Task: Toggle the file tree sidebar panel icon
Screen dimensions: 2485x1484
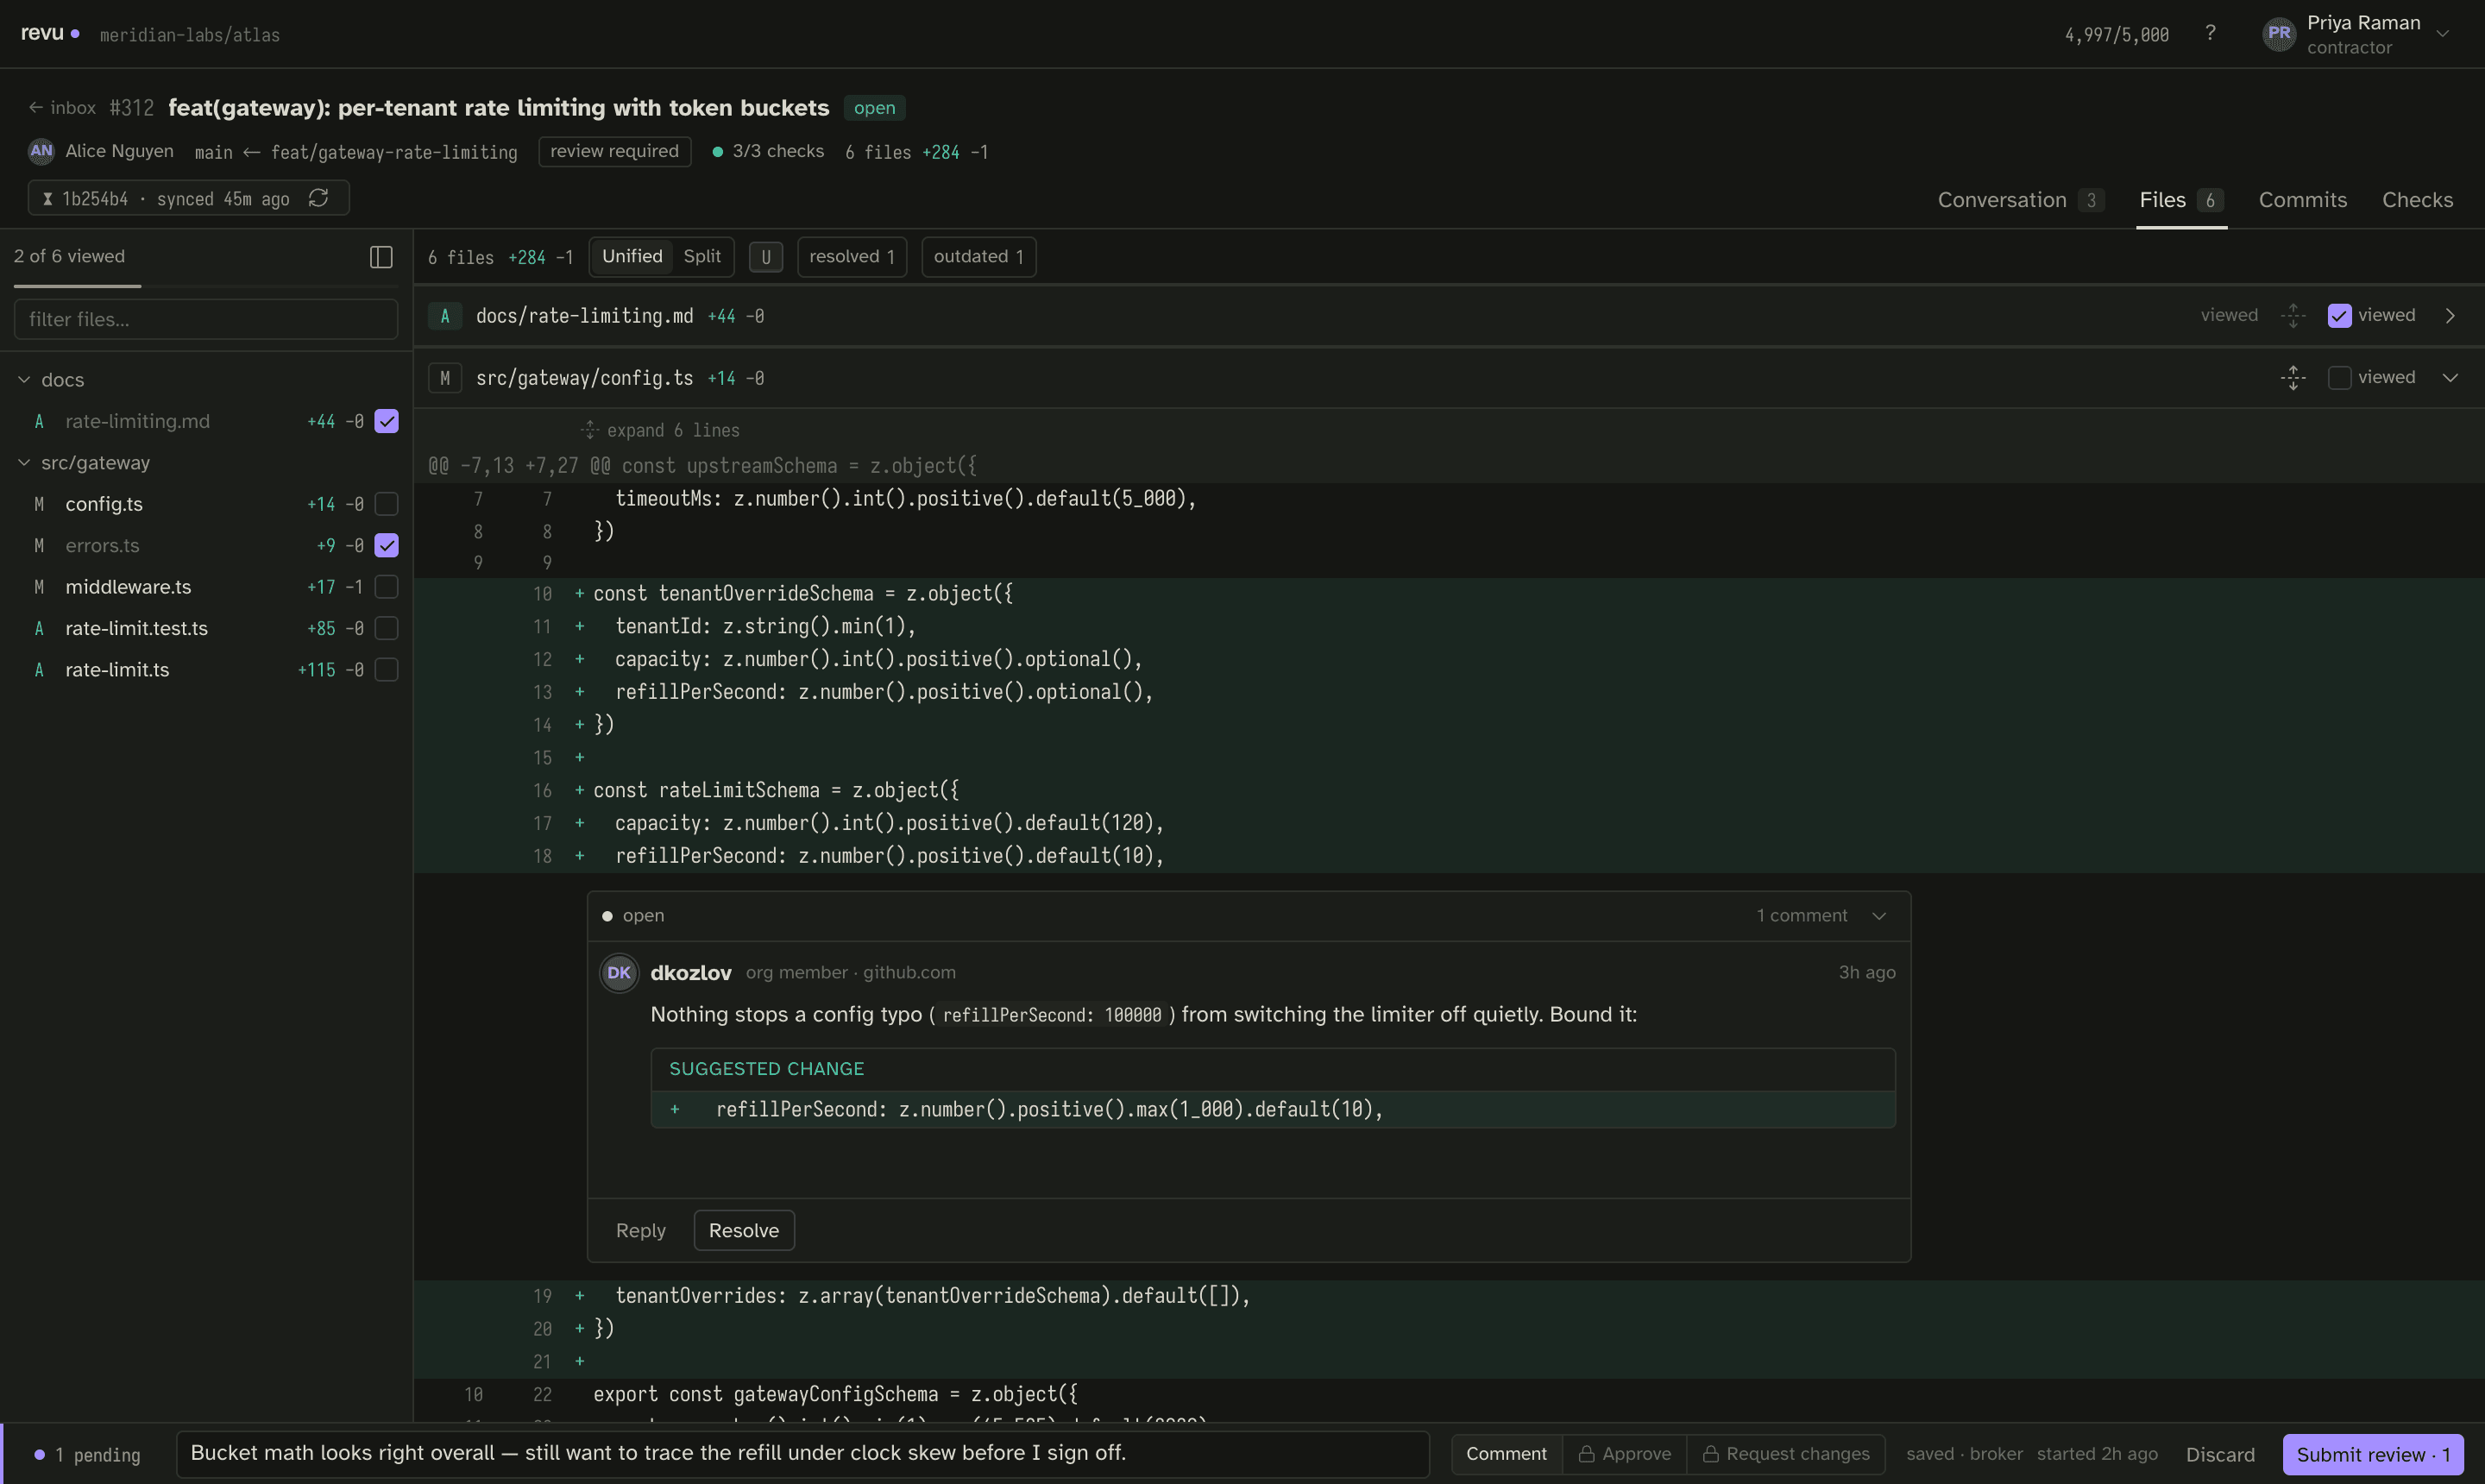Action: click(381, 257)
